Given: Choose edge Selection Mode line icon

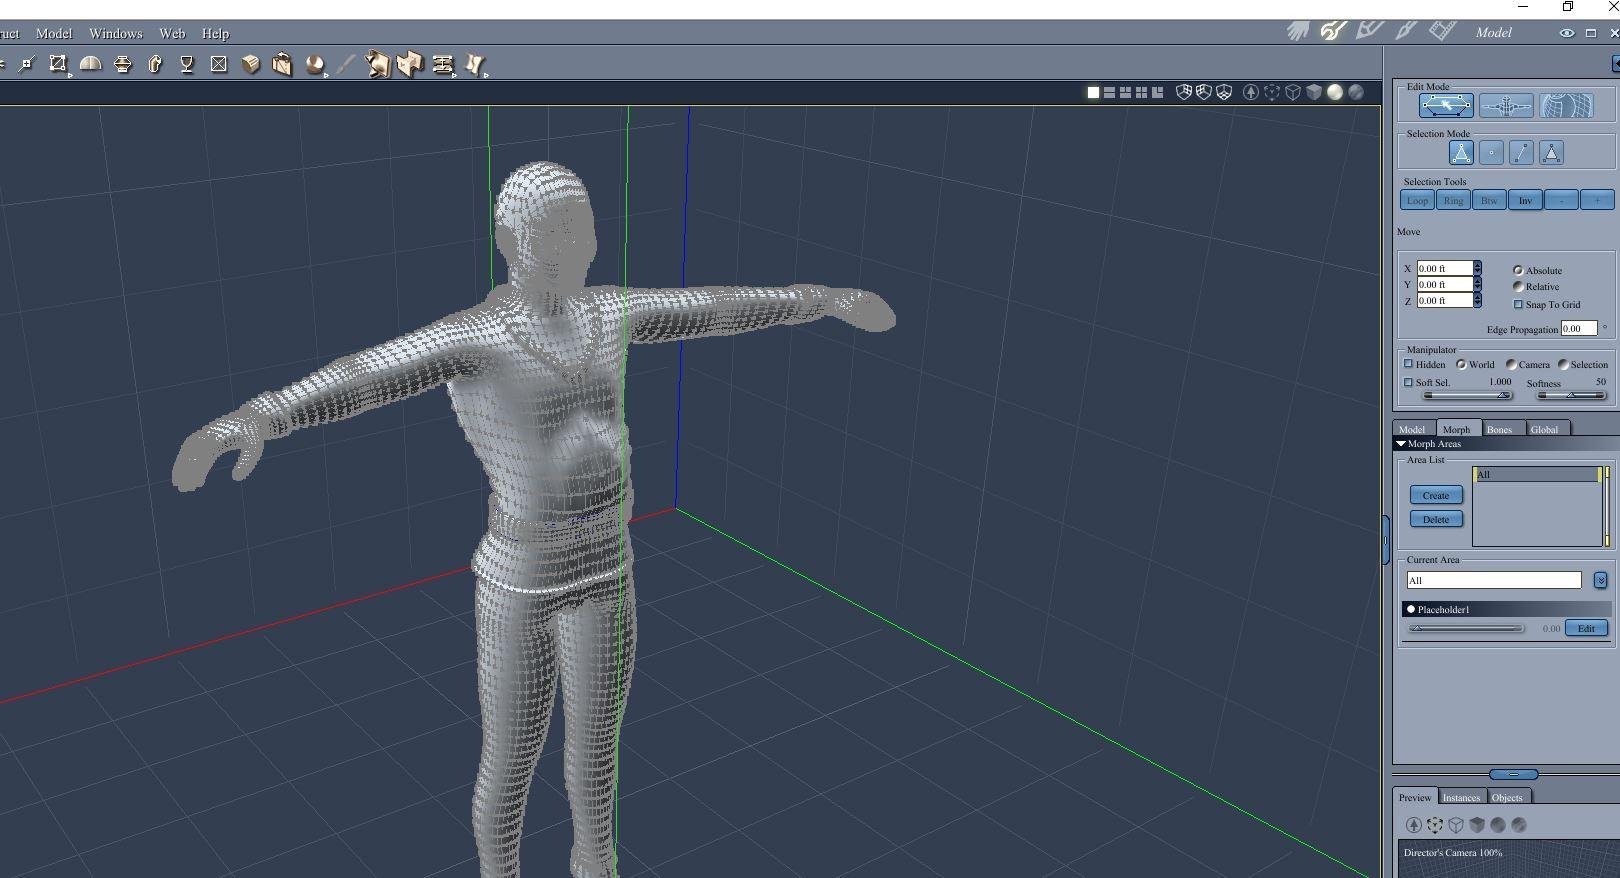Looking at the screenshot, I should point(1521,153).
